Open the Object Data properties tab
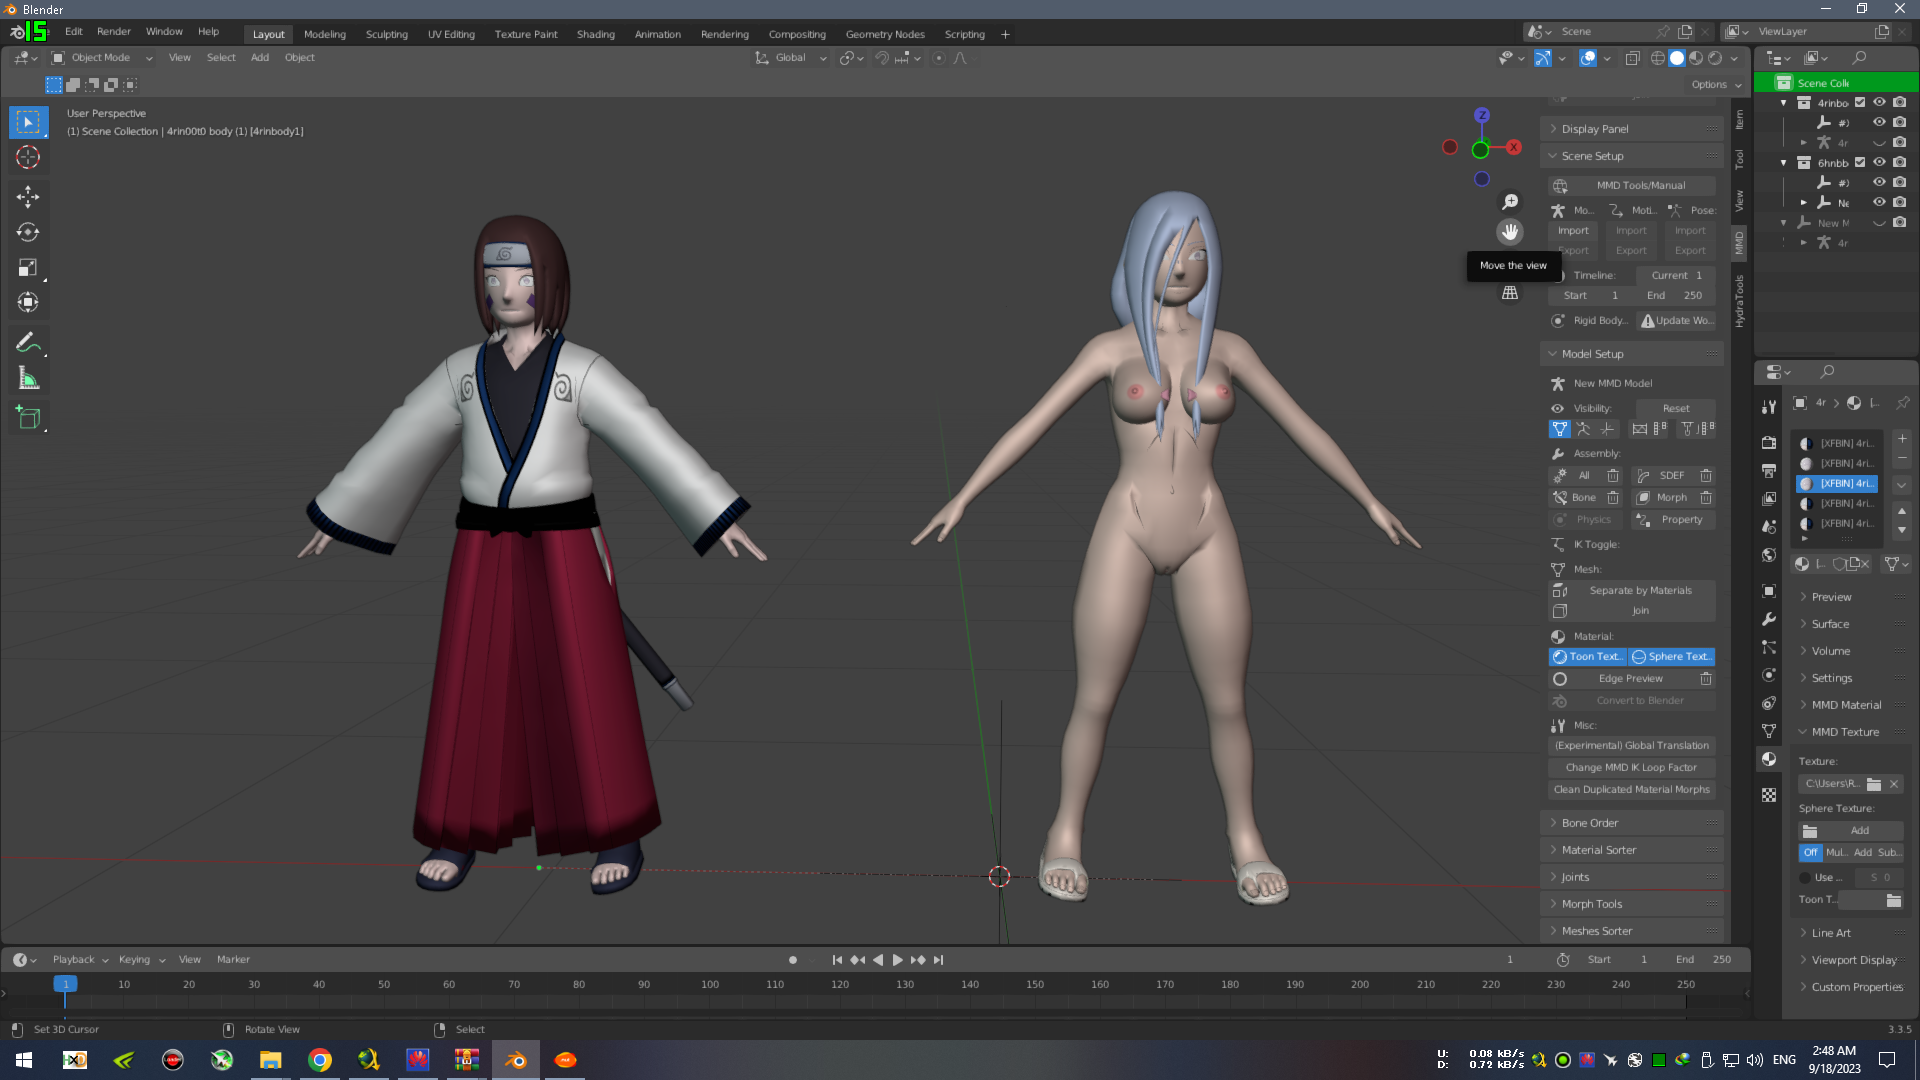 click(x=1769, y=731)
